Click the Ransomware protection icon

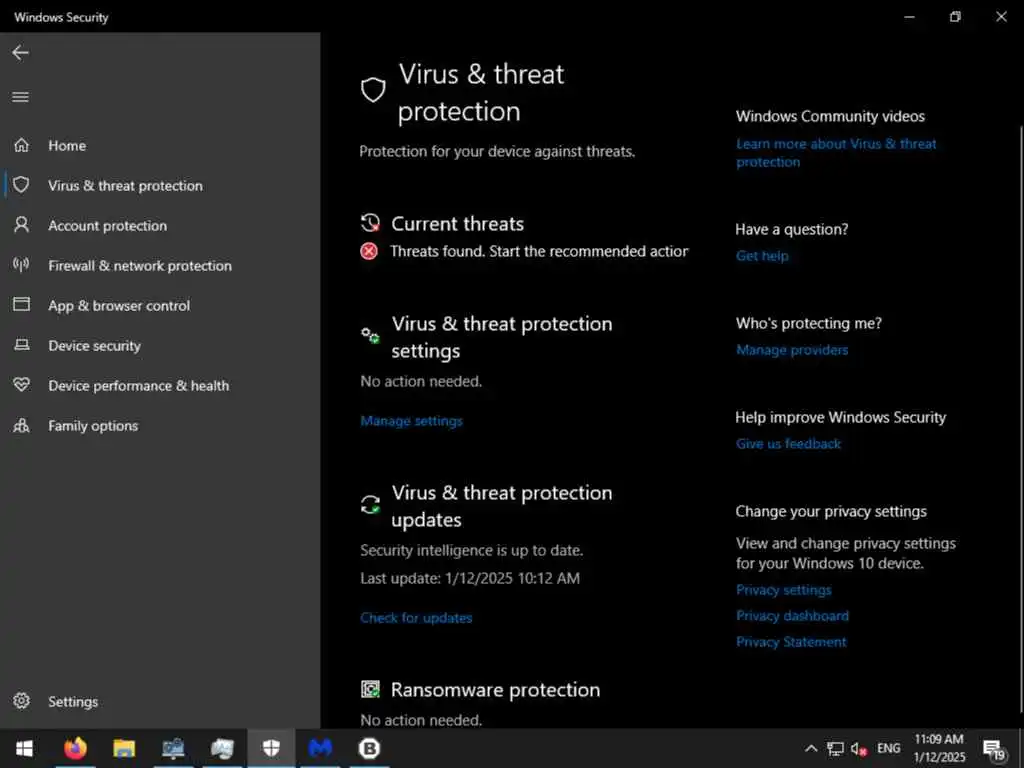point(370,689)
